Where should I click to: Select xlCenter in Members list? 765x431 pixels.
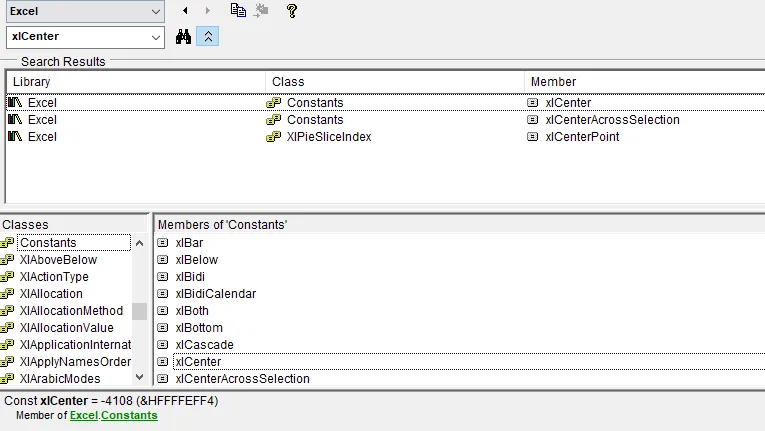pos(198,362)
